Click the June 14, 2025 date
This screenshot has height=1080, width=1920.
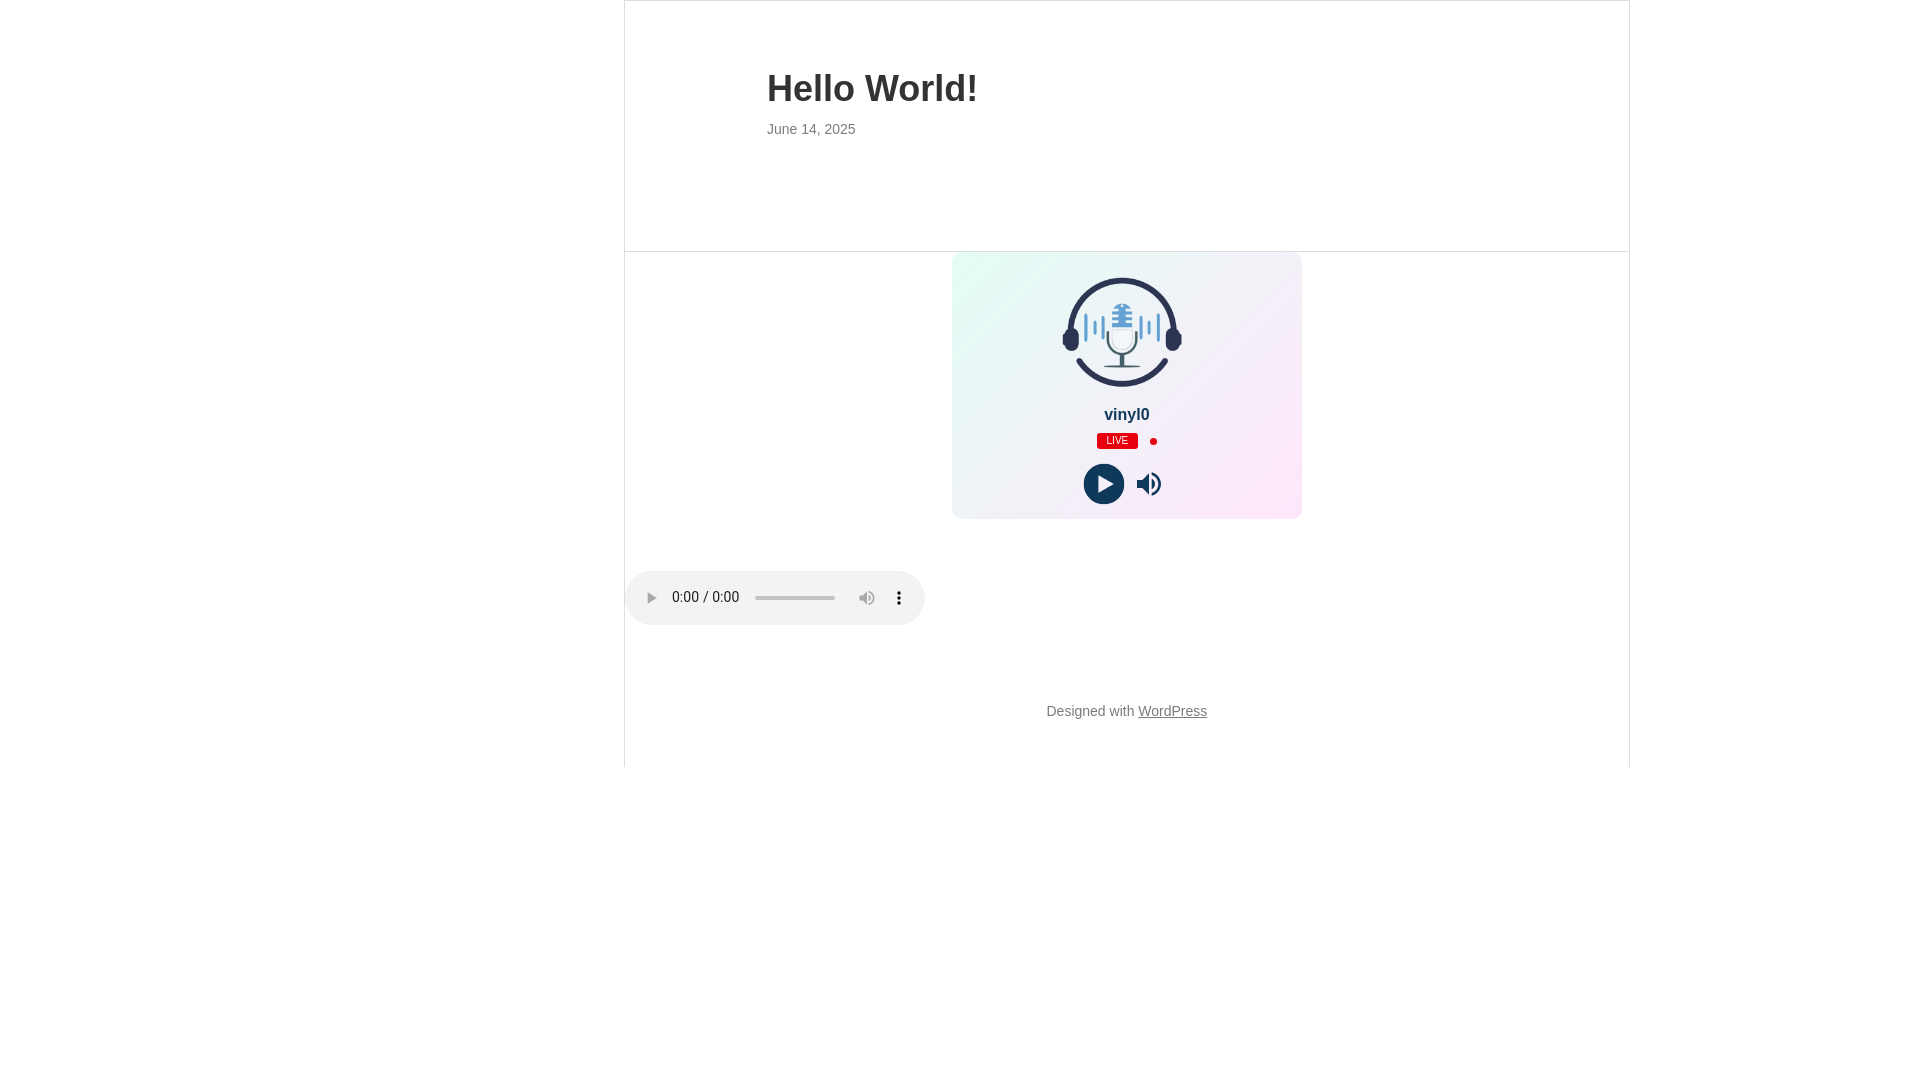pos(811,129)
